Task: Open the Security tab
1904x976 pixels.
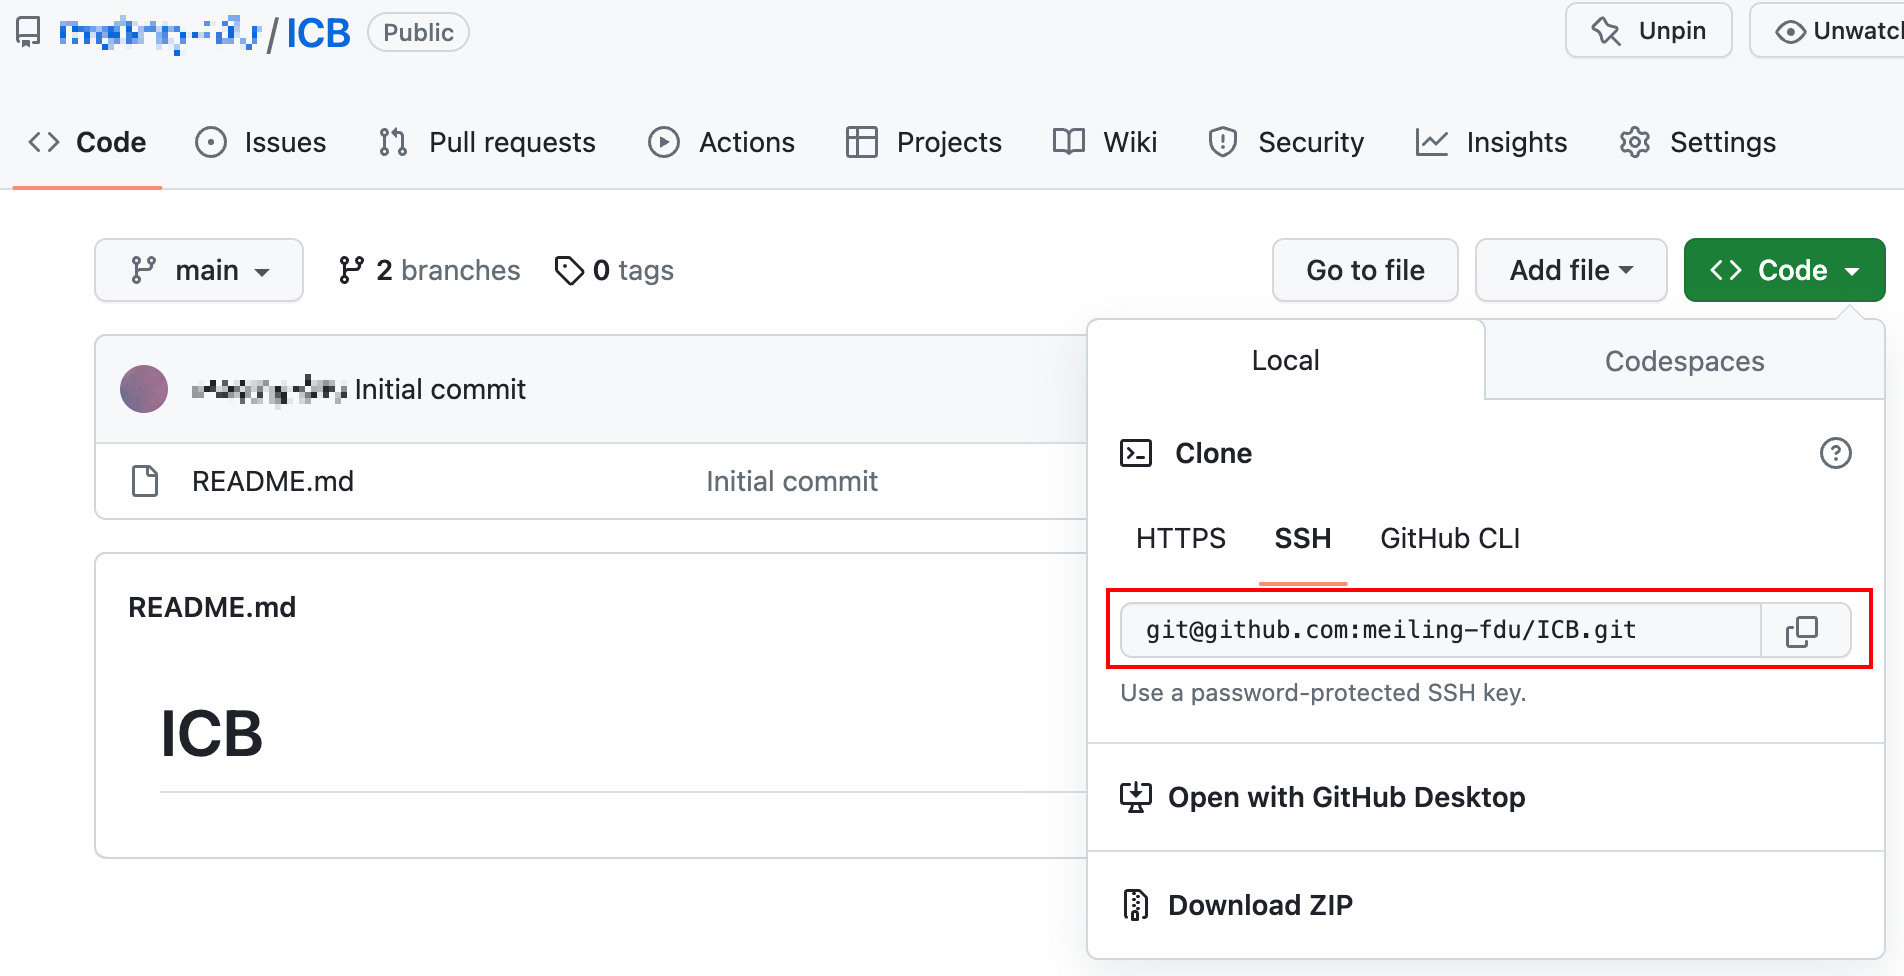Action: 1286,142
